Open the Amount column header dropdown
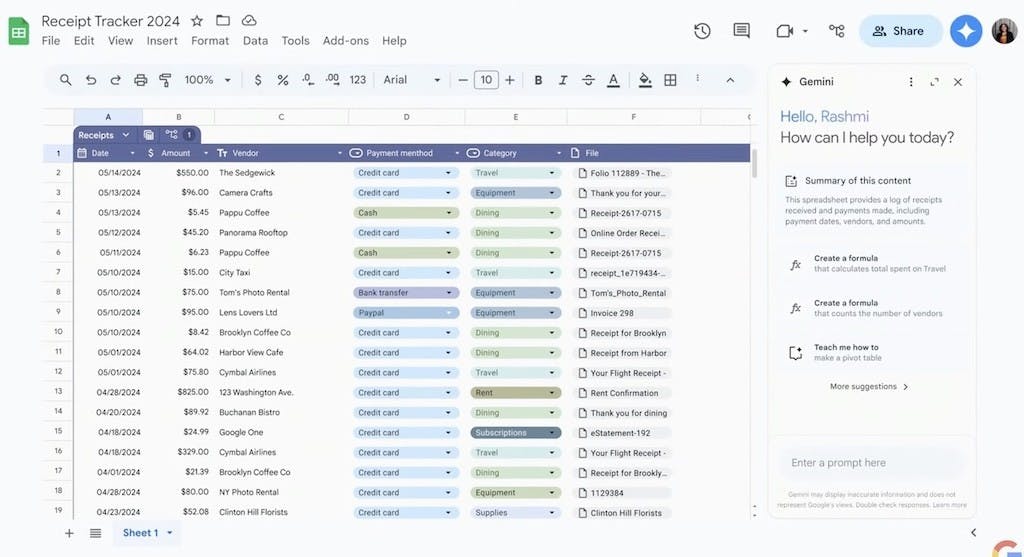The width and height of the screenshot is (1024, 557). [x=205, y=153]
